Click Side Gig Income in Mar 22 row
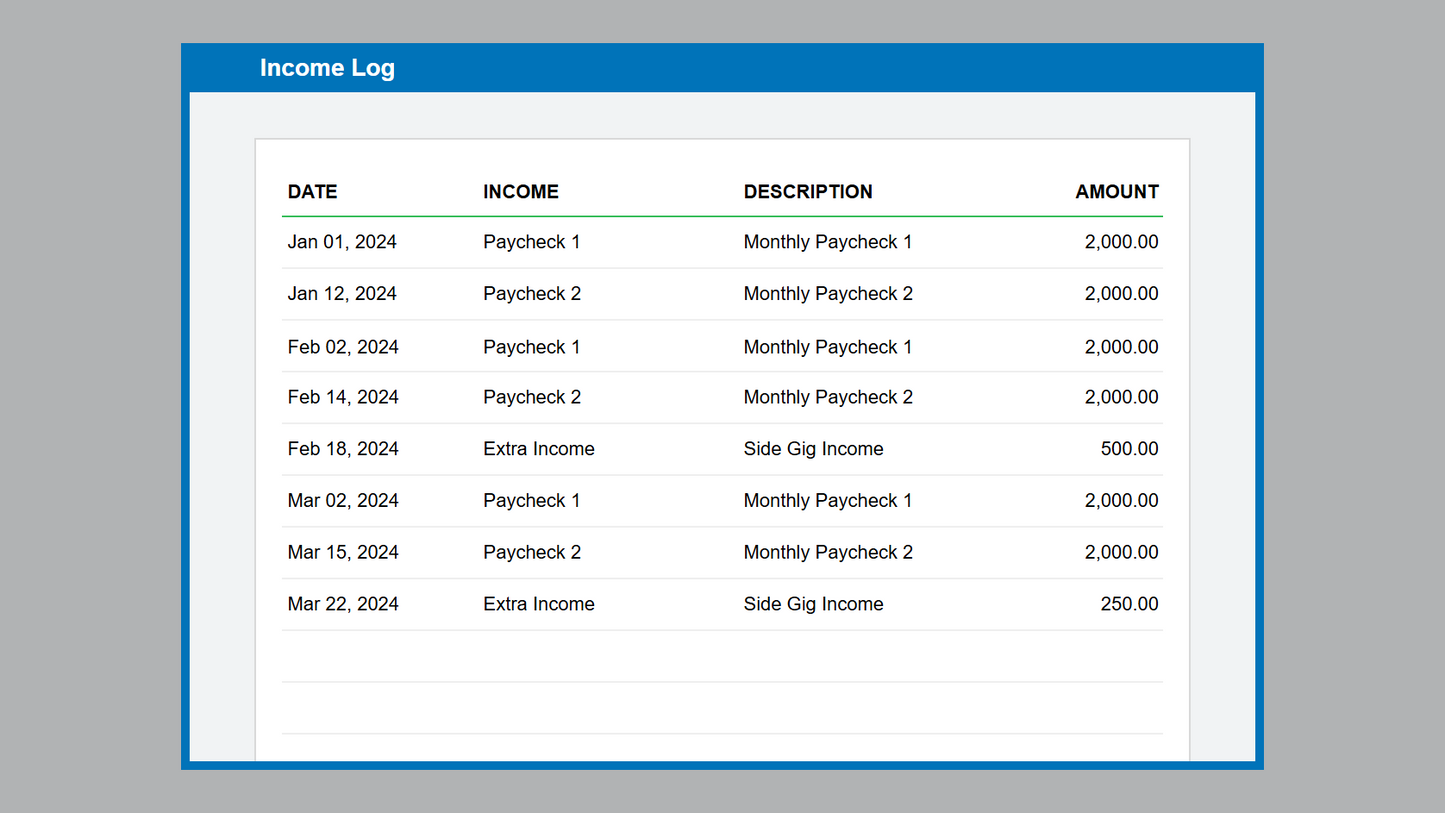Viewport: 1445px width, 813px height. [814, 604]
